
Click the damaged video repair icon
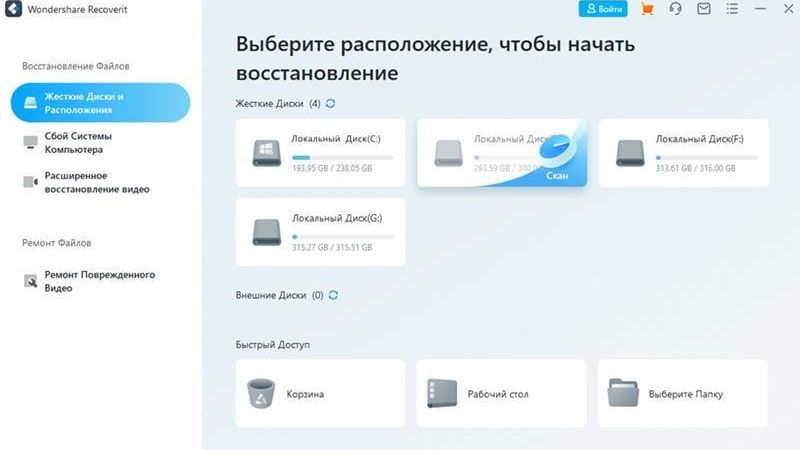tap(30, 281)
